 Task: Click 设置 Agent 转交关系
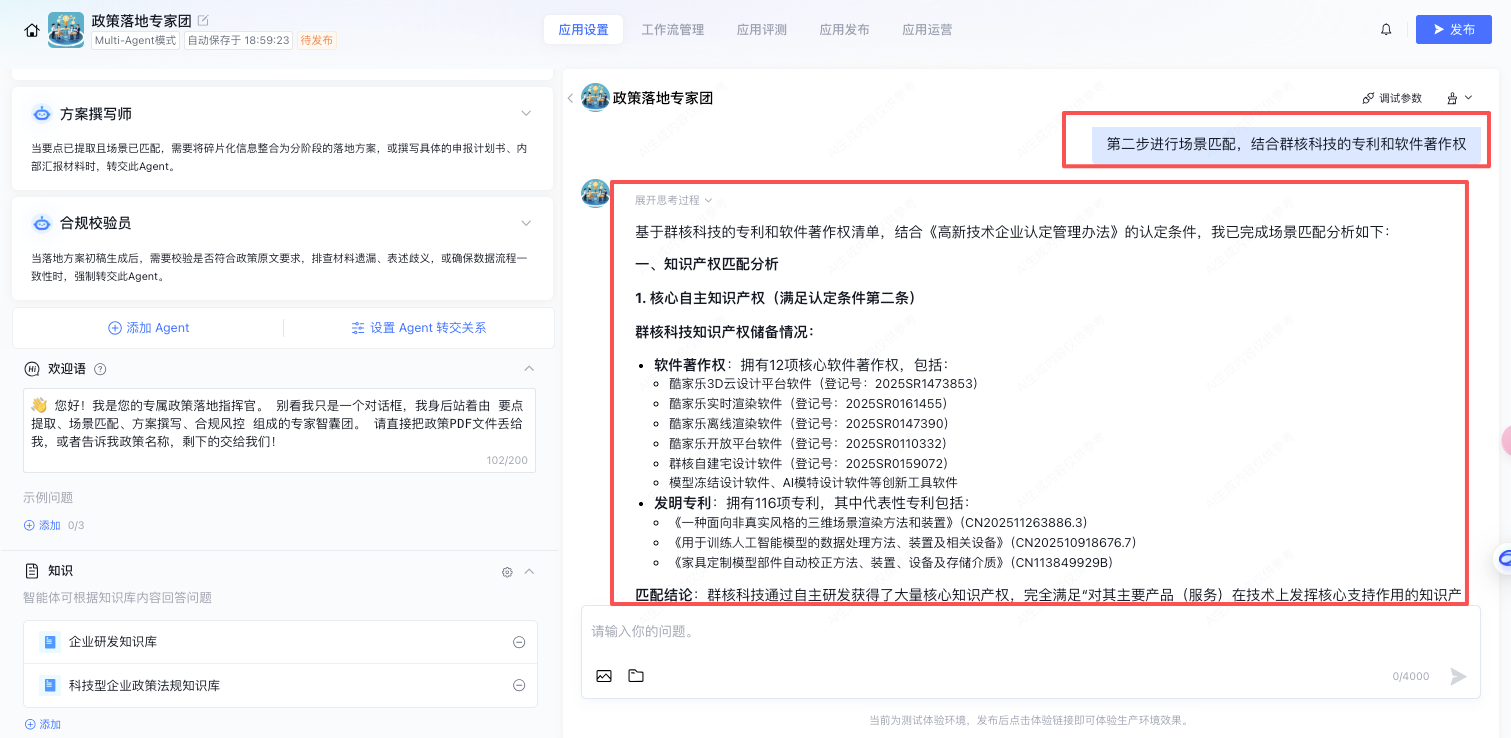pos(418,328)
